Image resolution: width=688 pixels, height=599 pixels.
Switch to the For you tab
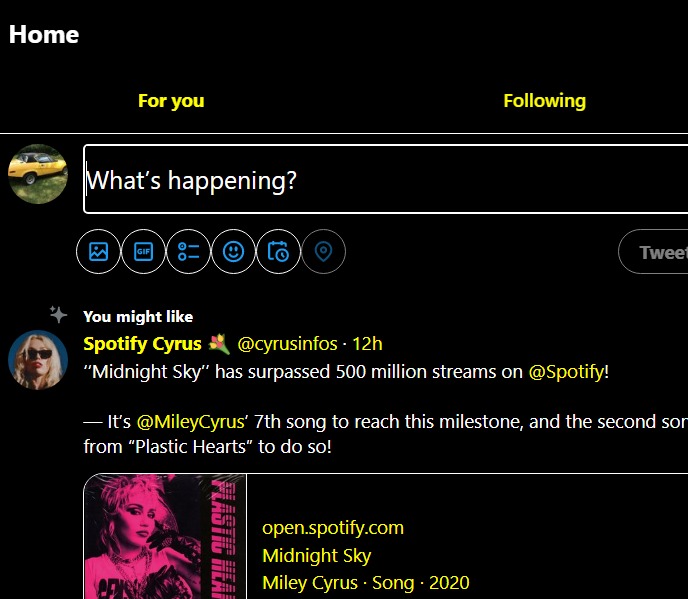(171, 100)
